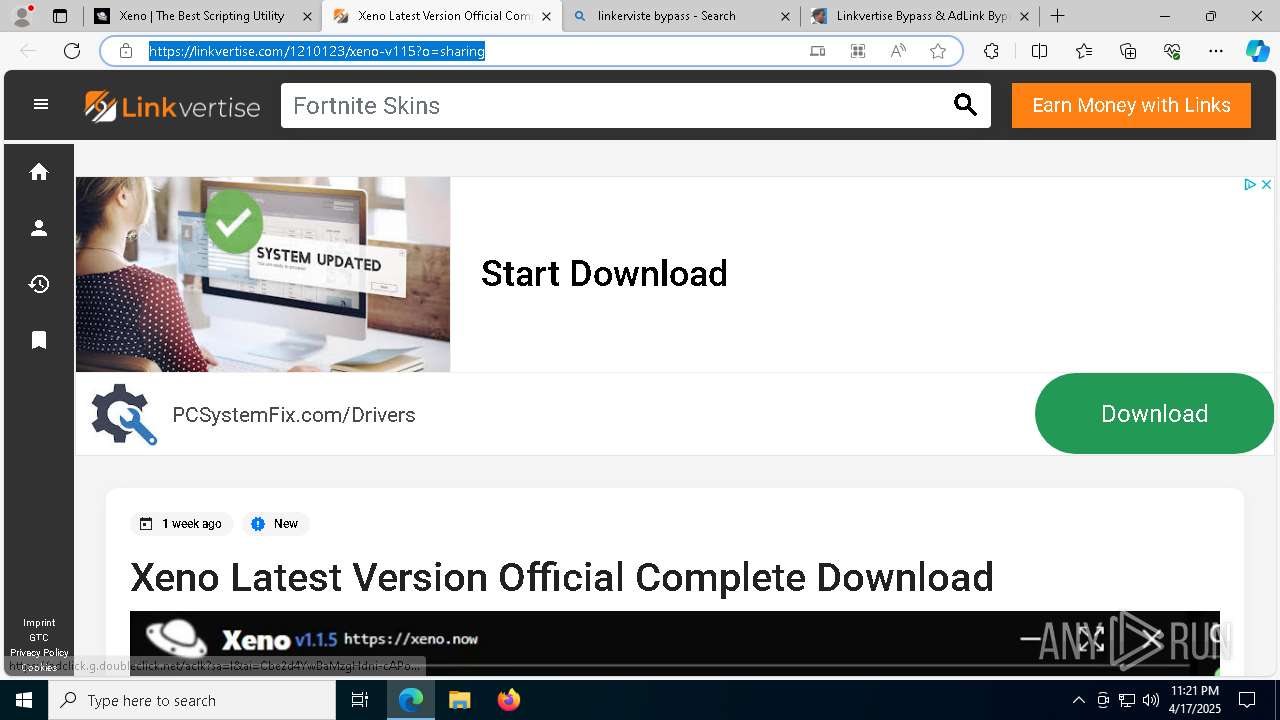1280x720 pixels.
Task: Click the Start Download ad headline
Action: pos(604,274)
